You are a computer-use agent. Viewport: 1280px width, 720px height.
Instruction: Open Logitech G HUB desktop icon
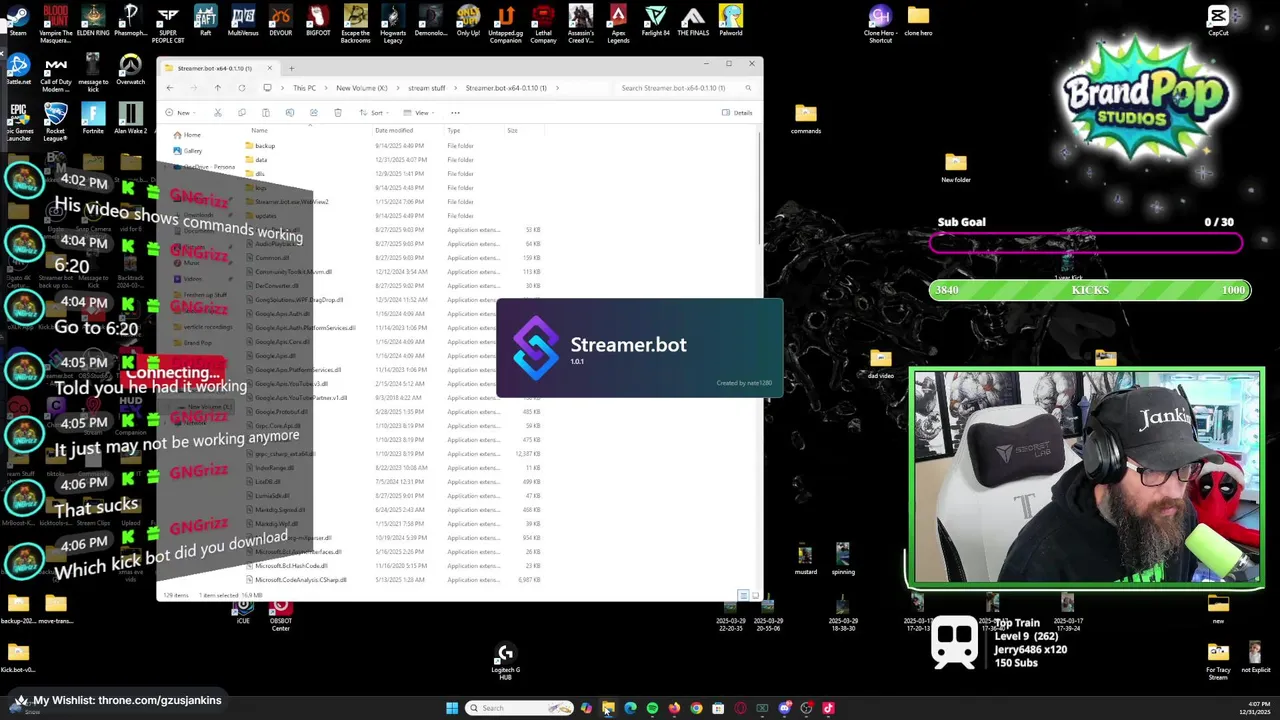pyautogui.click(x=505, y=662)
